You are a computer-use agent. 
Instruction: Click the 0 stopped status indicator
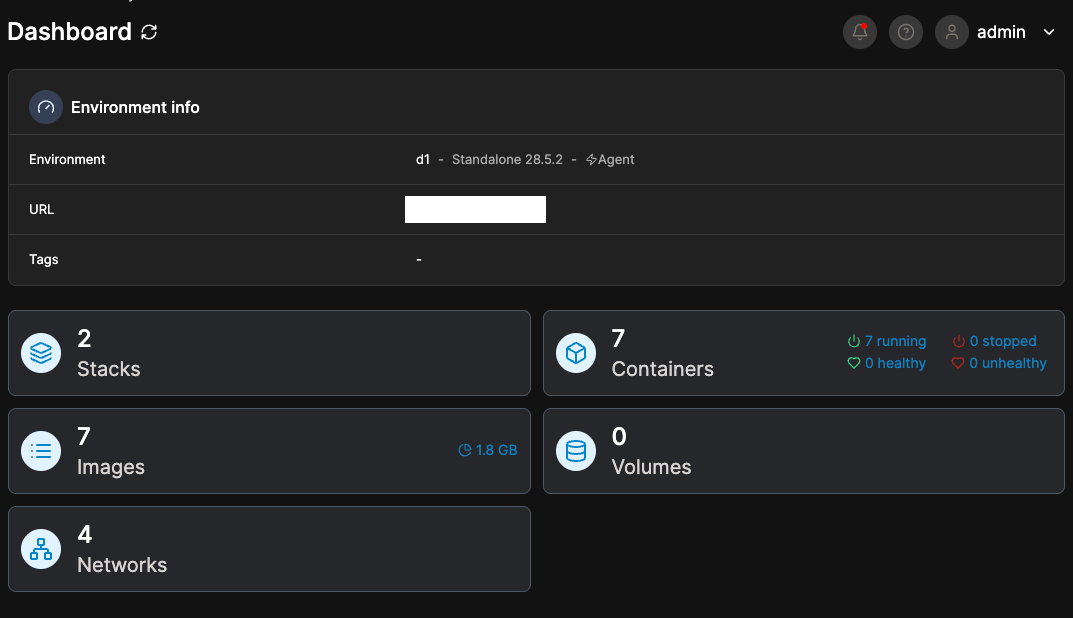coord(994,341)
